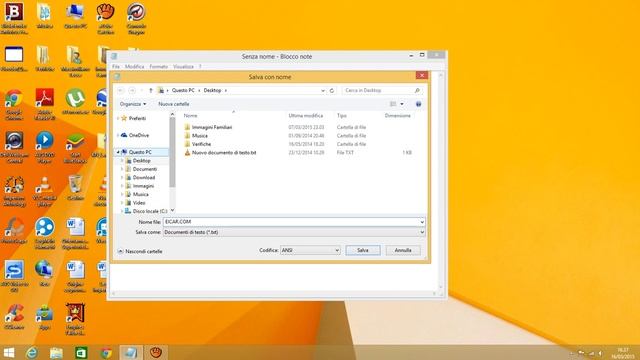Select Video in the navigation tree
Screen dimensions: 640x360
pos(139,203)
